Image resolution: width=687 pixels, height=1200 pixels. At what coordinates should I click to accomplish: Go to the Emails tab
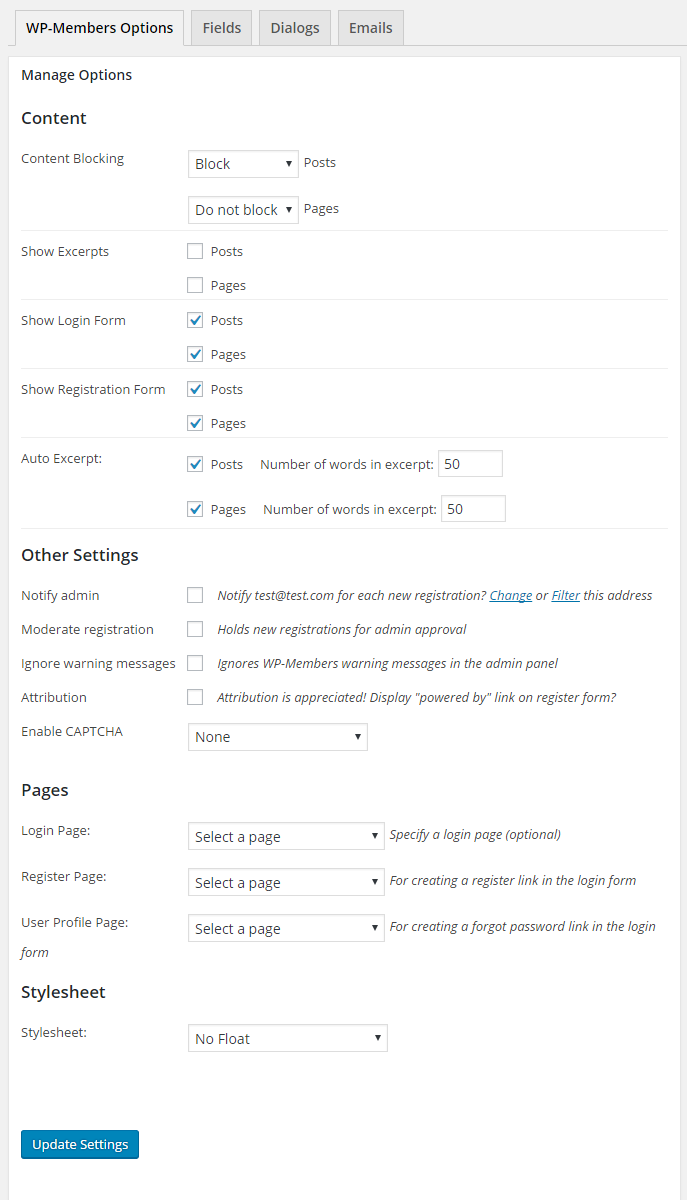coord(370,28)
